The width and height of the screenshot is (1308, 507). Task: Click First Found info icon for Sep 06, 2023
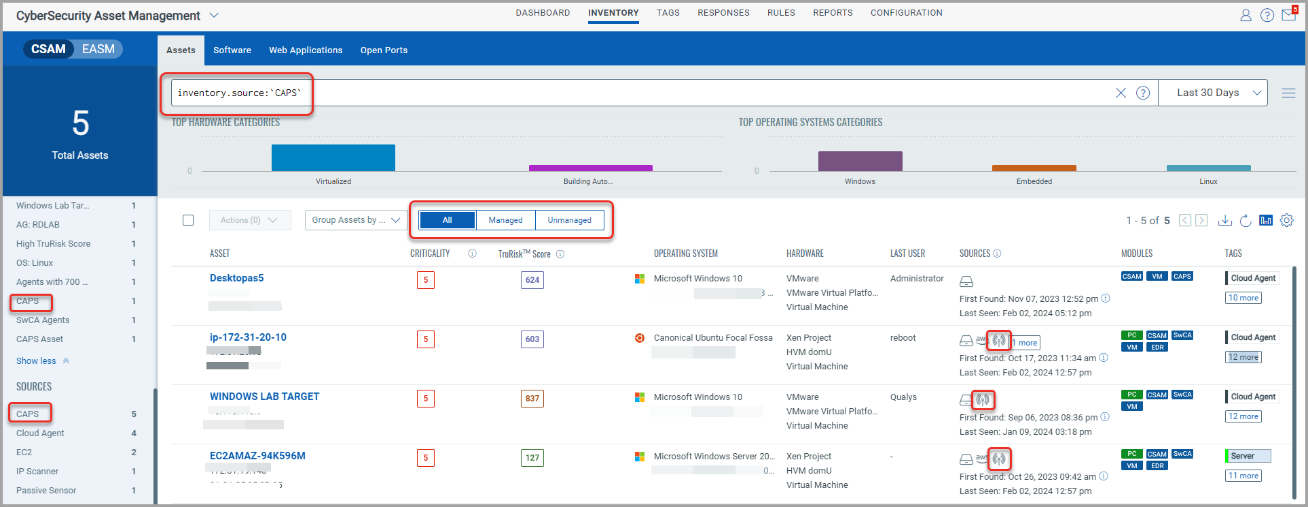(x=1105, y=416)
